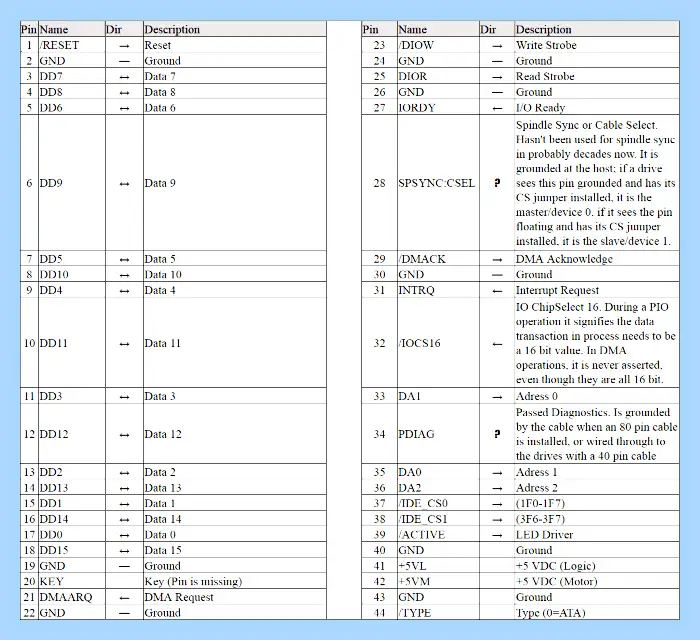Click the +5VL name cell
The height and width of the screenshot is (640, 700).
pos(438,565)
